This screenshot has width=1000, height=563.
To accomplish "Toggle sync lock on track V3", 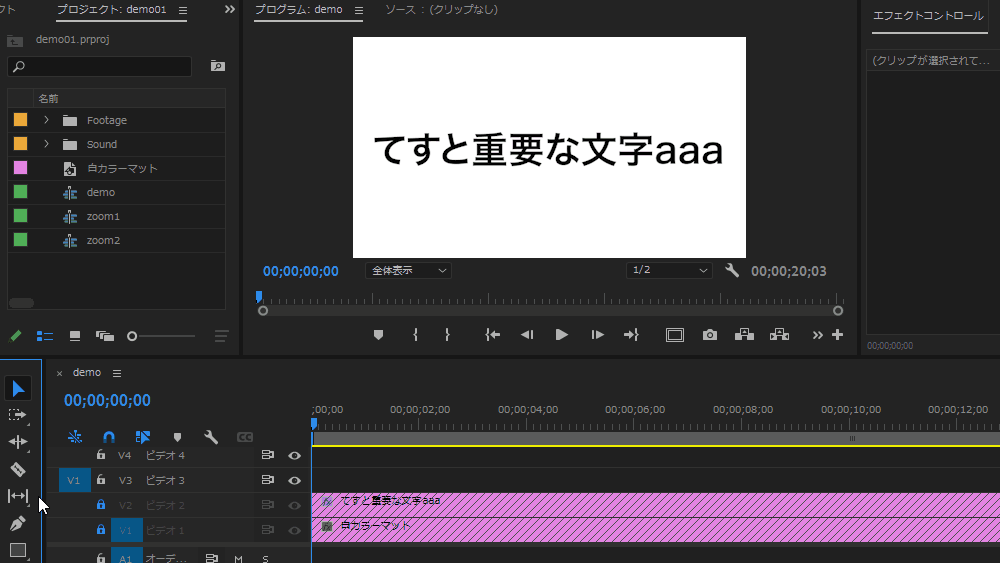I will [268, 479].
